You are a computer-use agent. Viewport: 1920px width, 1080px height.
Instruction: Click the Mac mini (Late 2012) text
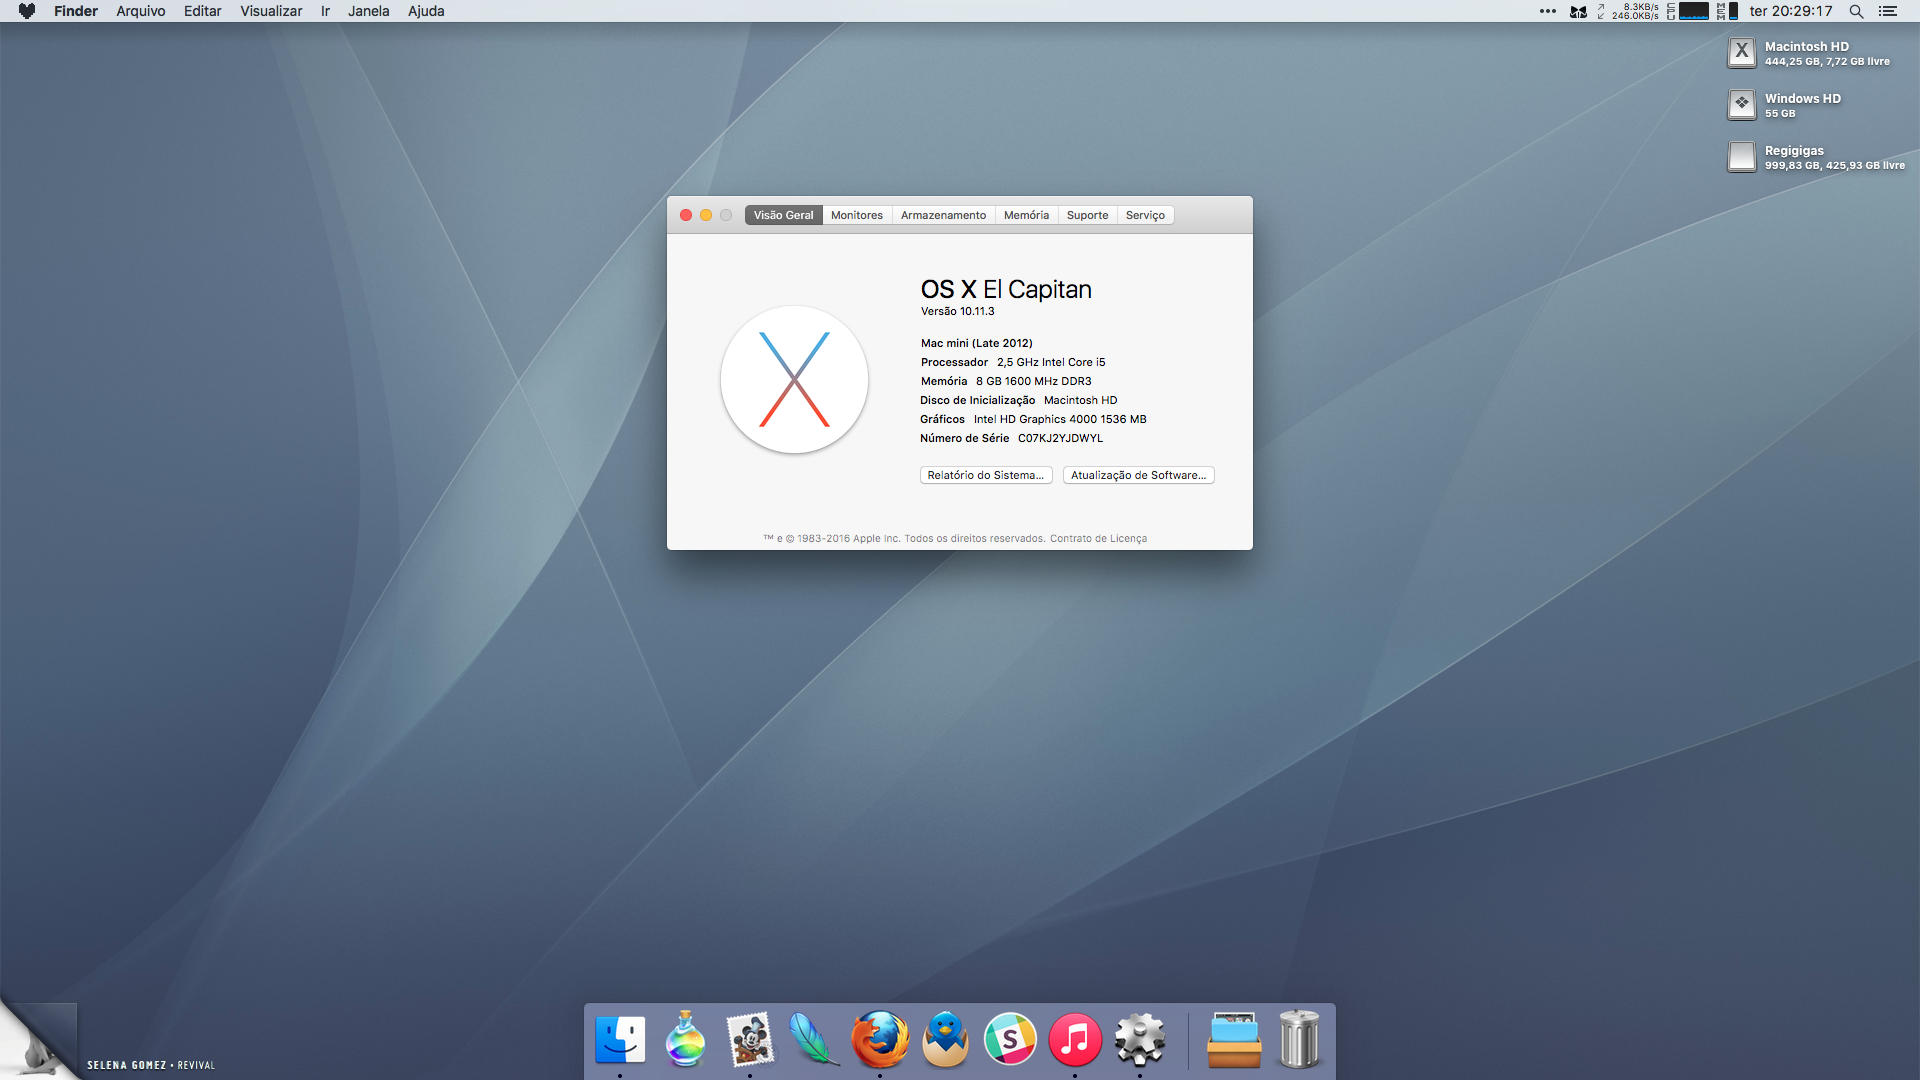tap(976, 343)
